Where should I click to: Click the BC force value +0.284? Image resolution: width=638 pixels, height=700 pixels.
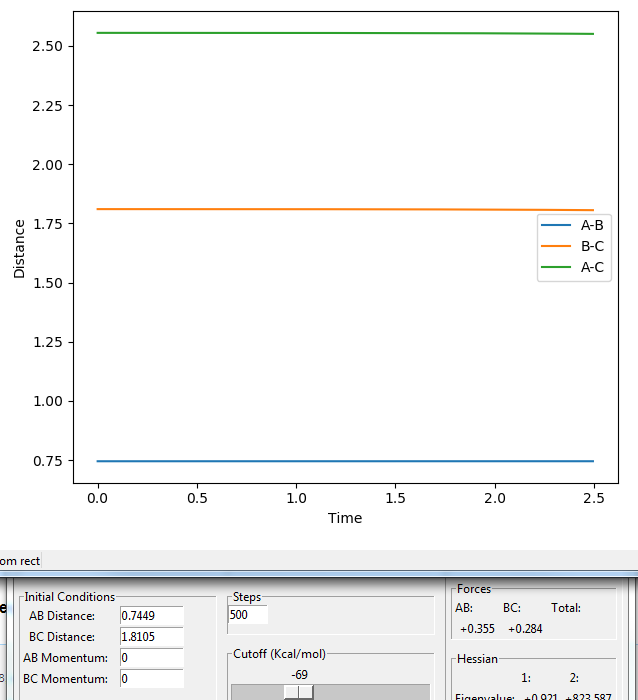pyautogui.click(x=525, y=629)
